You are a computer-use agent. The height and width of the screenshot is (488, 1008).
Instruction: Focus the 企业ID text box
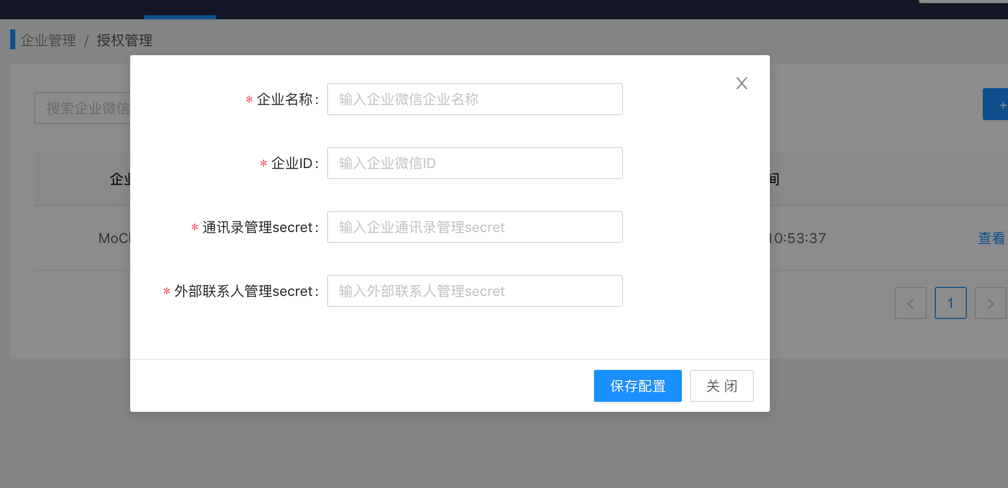coord(474,163)
